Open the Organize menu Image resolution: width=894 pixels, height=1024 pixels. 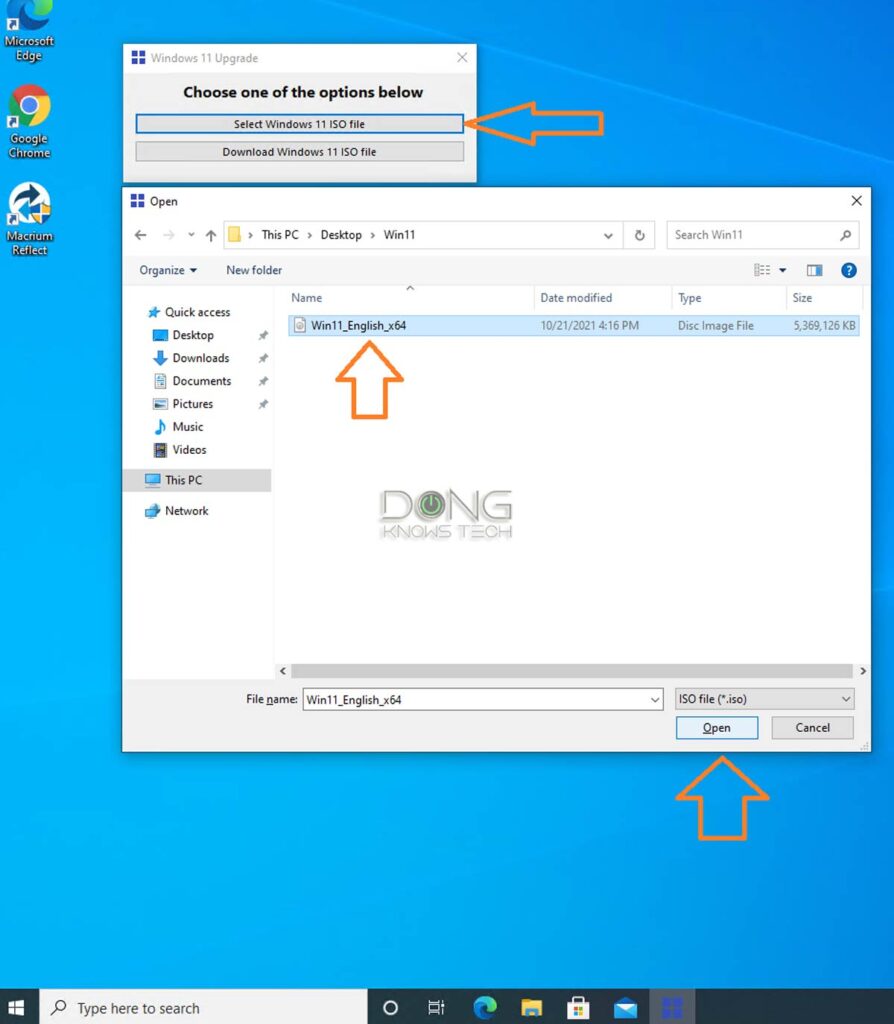tap(167, 270)
